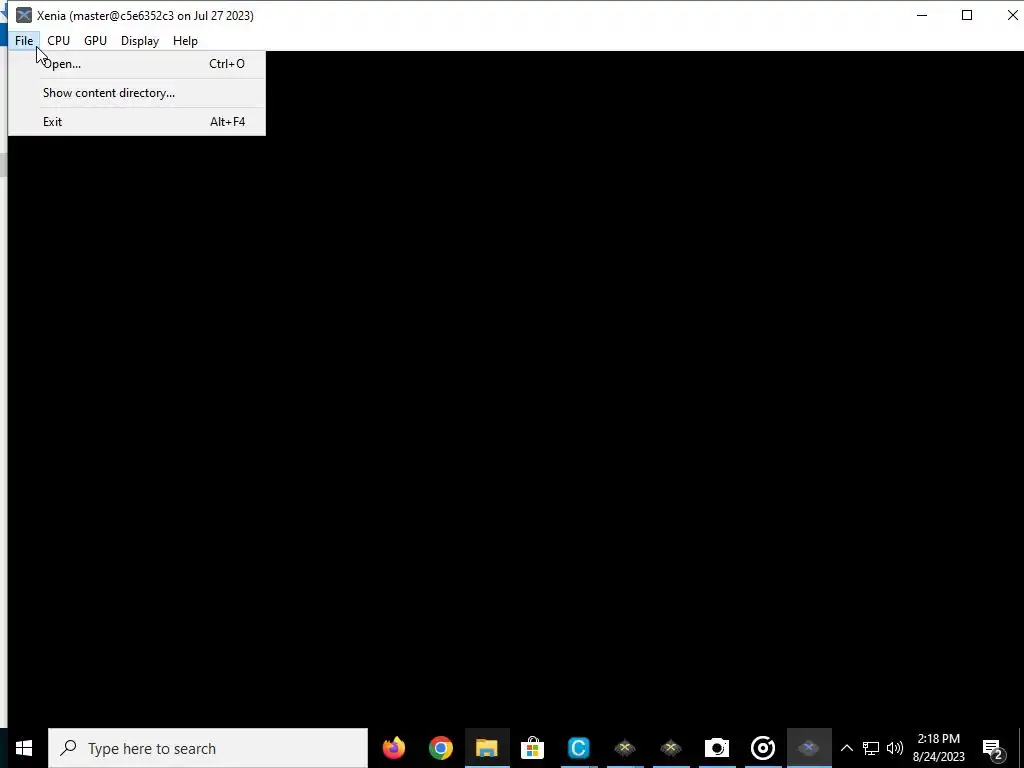
Task: Open the notification center icon
Action: 993,748
